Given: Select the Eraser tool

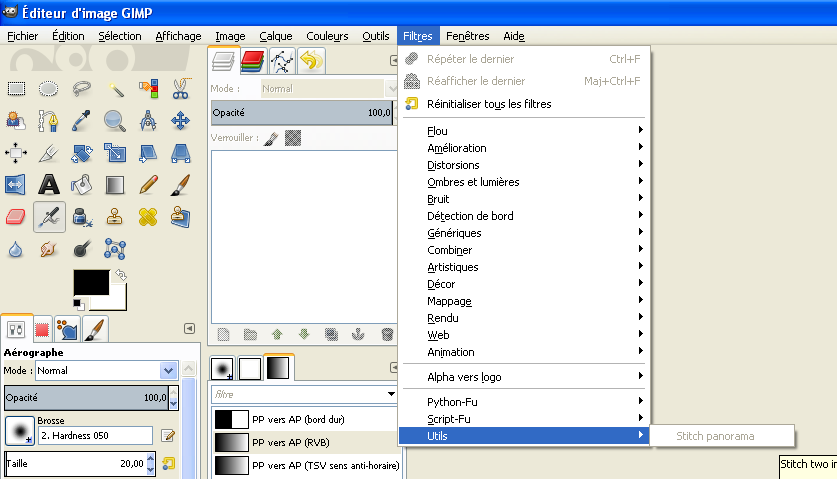Looking at the screenshot, I should (16, 217).
